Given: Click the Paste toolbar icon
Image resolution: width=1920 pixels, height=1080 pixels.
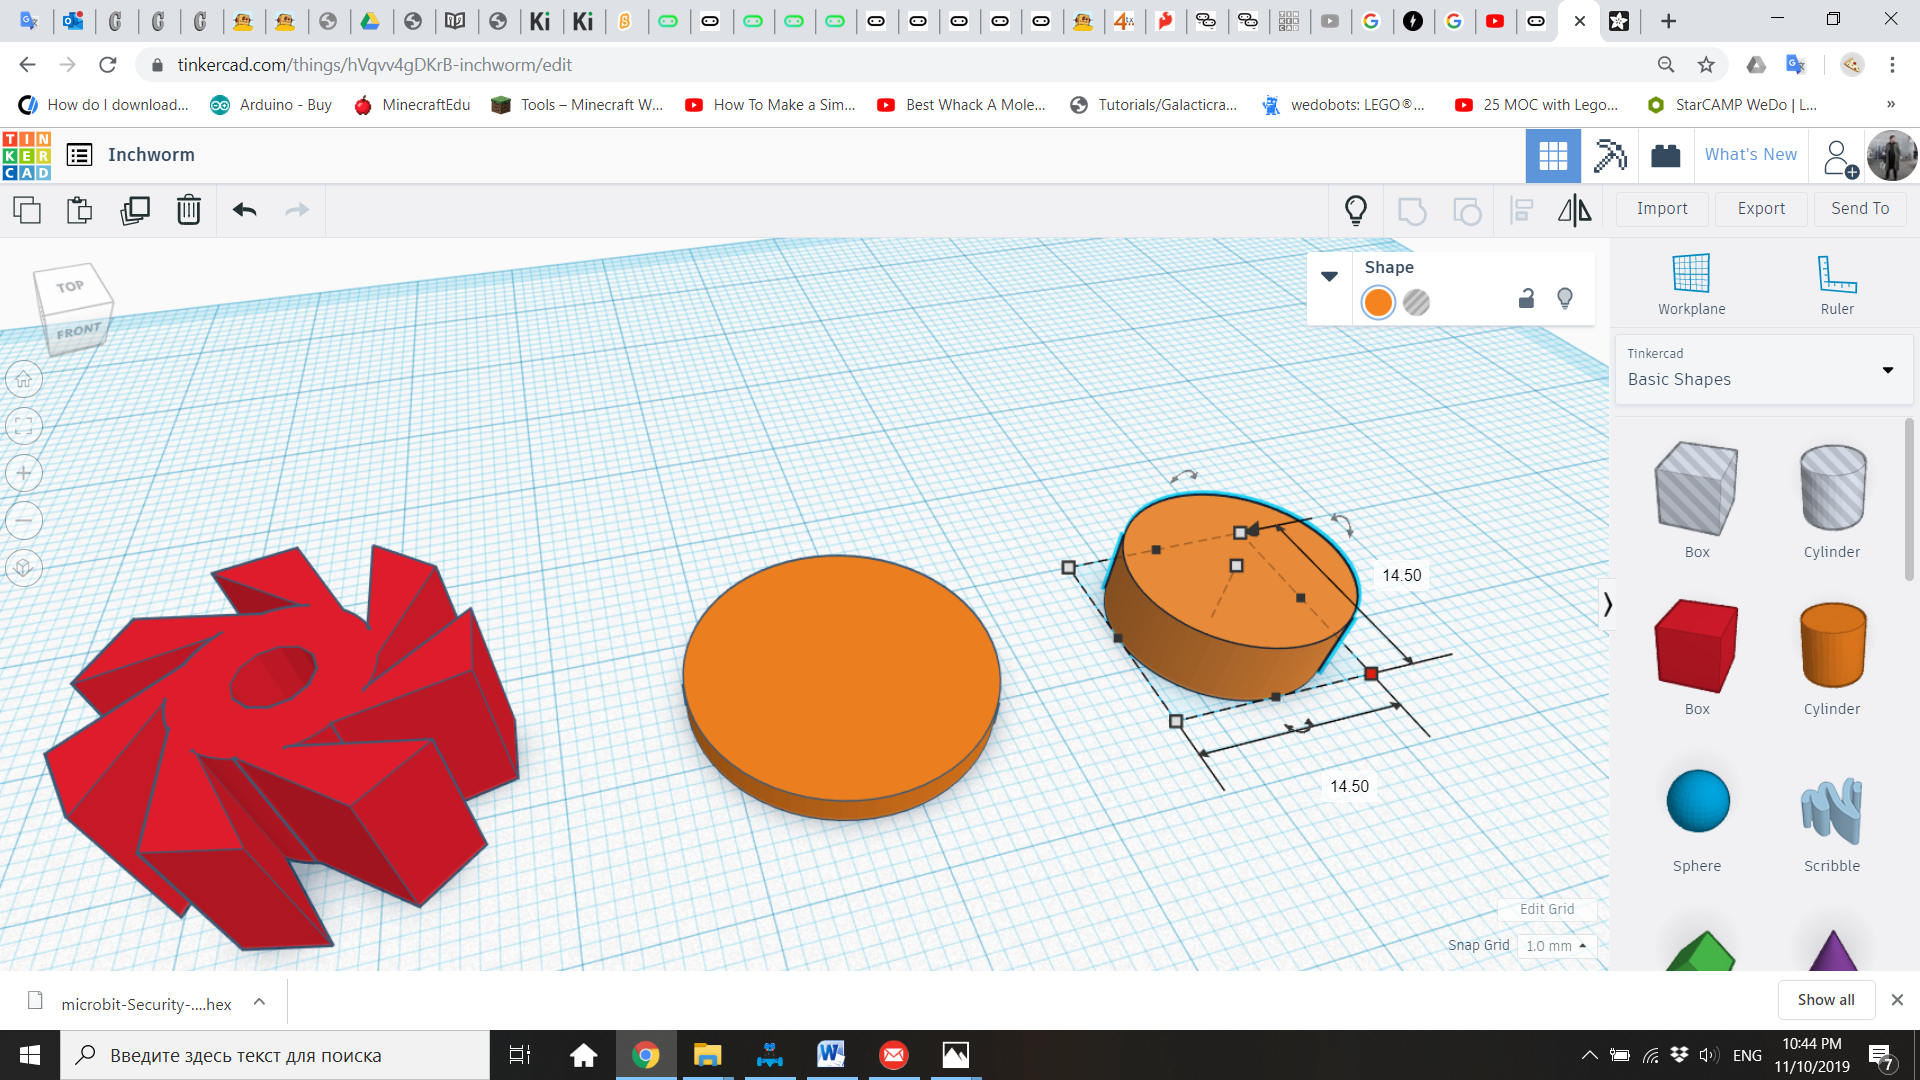Looking at the screenshot, I should (x=80, y=210).
